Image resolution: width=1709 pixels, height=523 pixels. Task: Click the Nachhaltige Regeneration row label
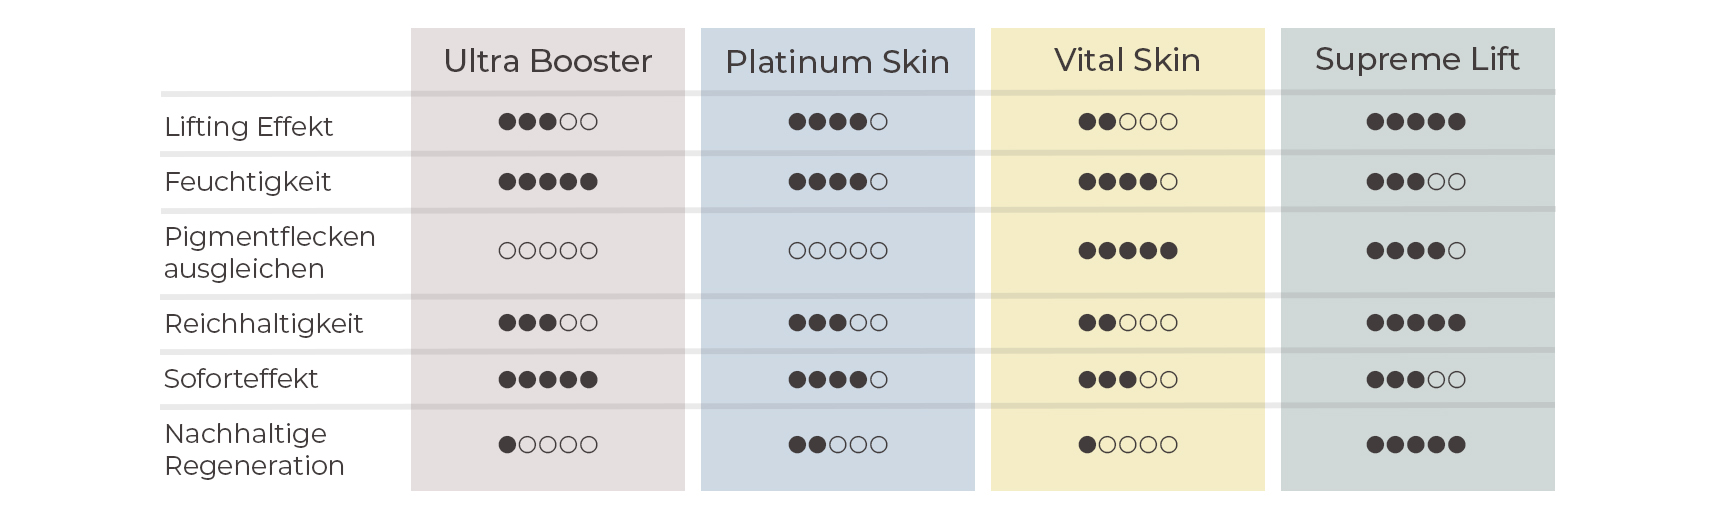click(x=254, y=450)
